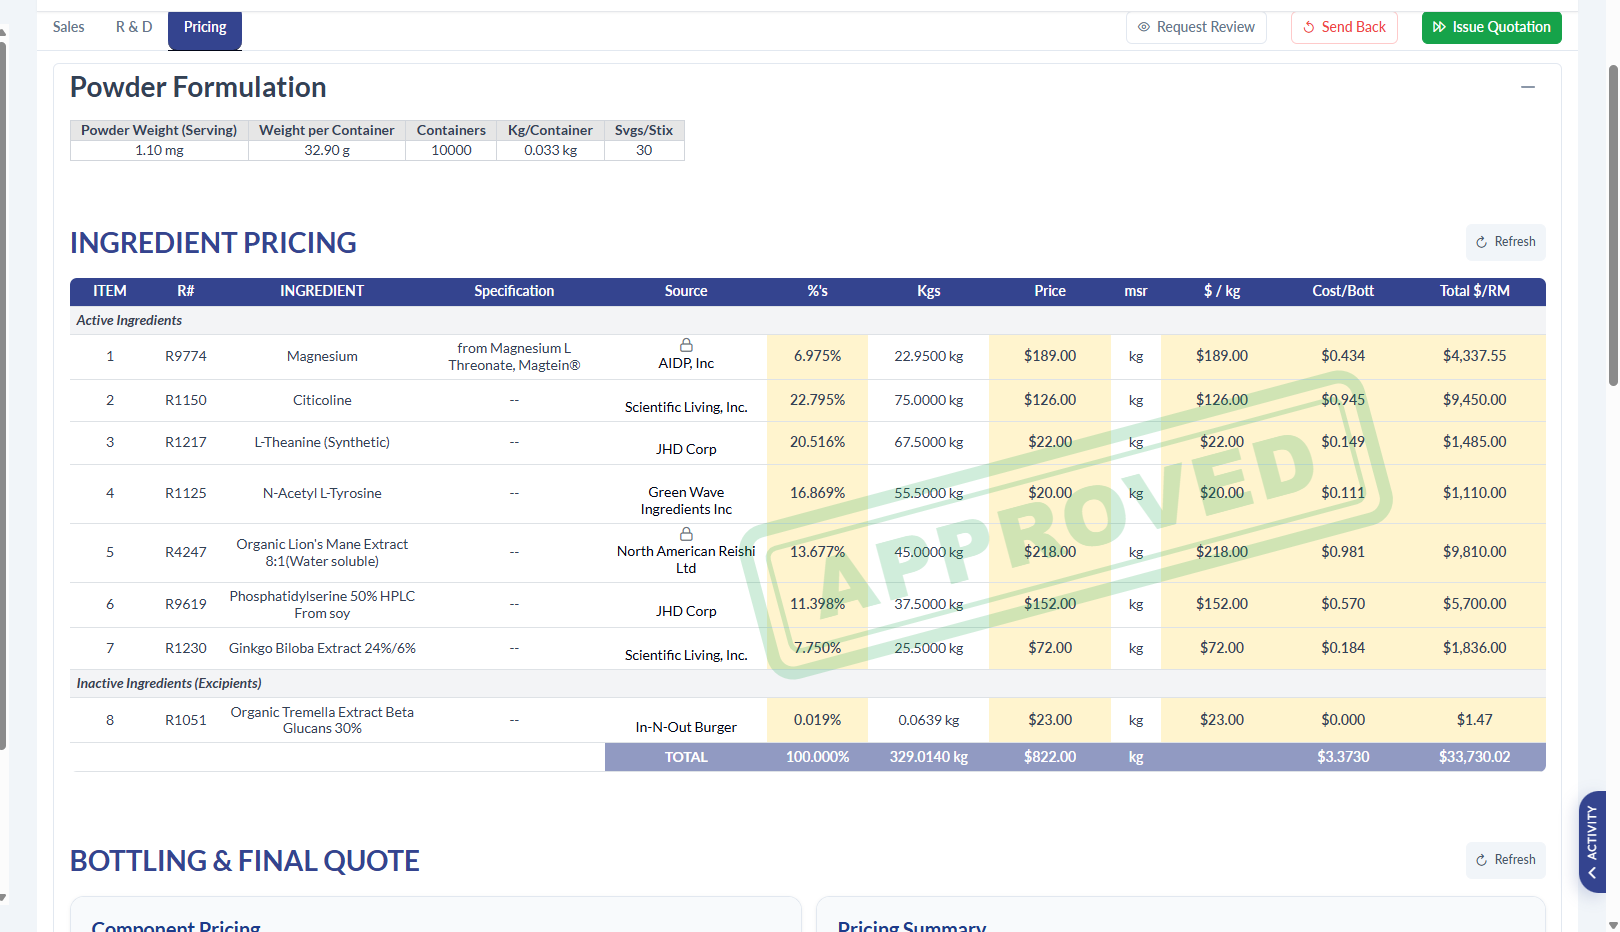Click R1051 reference number
Screen dimensions: 1620x932
click(x=186, y=720)
